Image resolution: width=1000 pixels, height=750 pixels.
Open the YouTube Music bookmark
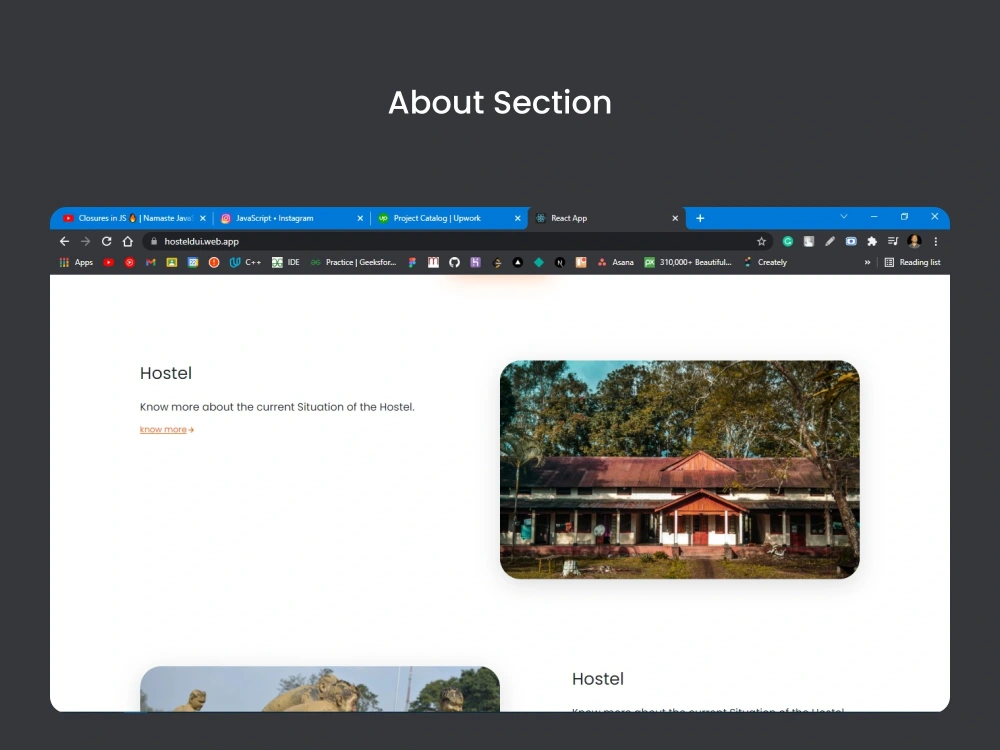[129, 262]
